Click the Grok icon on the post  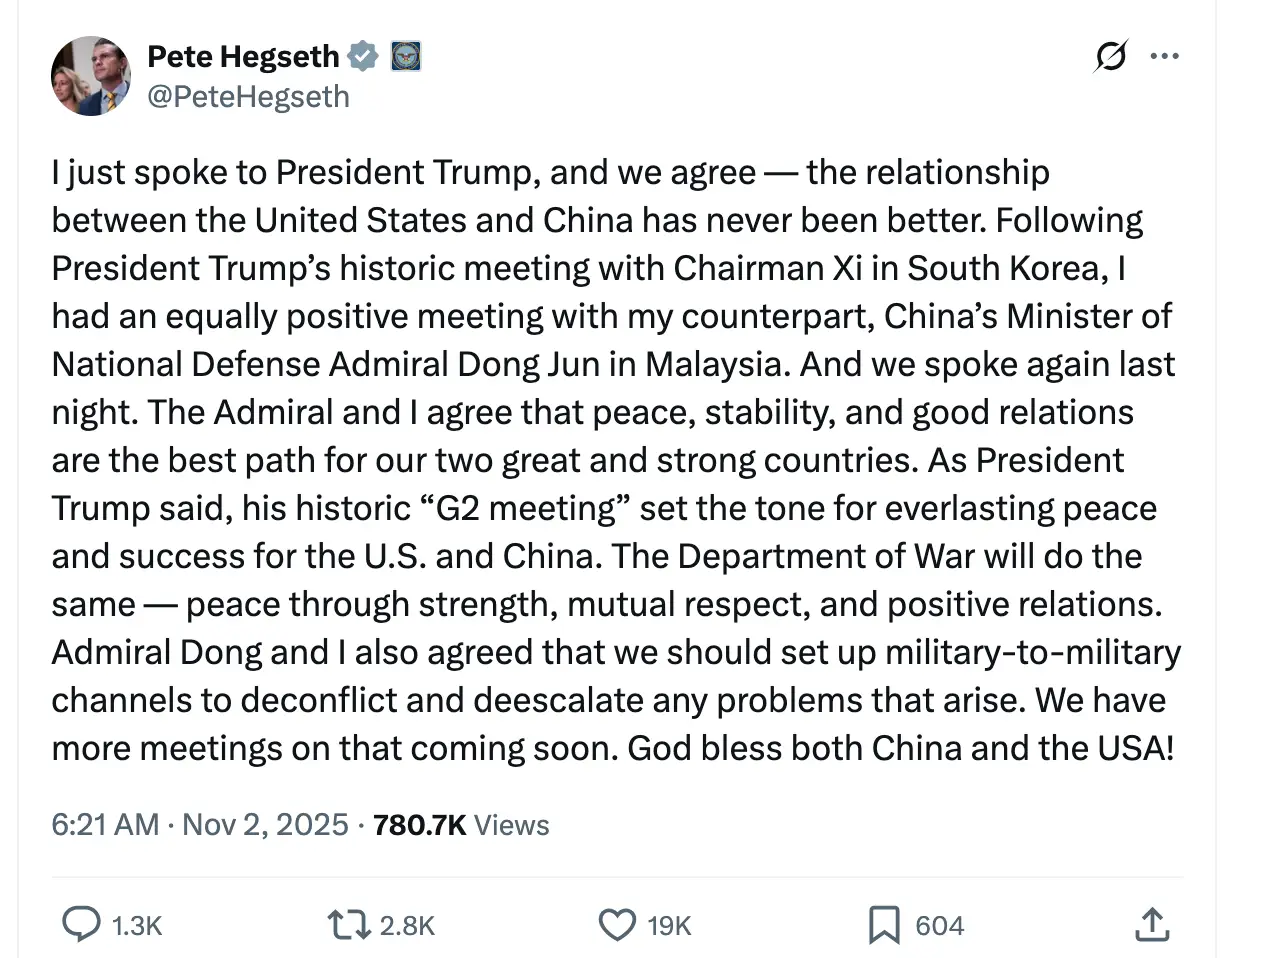[1110, 56]
